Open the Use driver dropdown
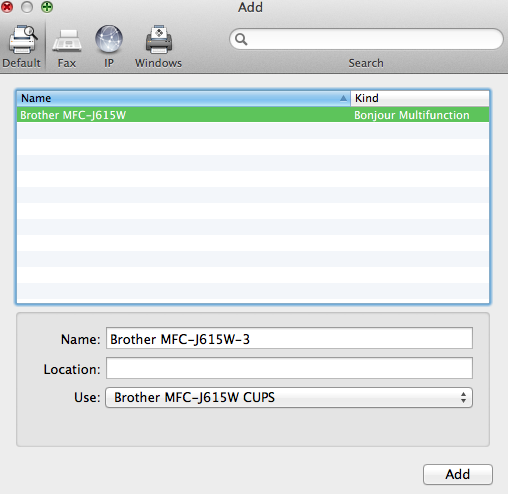This screenshot has width=508, height=494. click(x=289, y=397)
